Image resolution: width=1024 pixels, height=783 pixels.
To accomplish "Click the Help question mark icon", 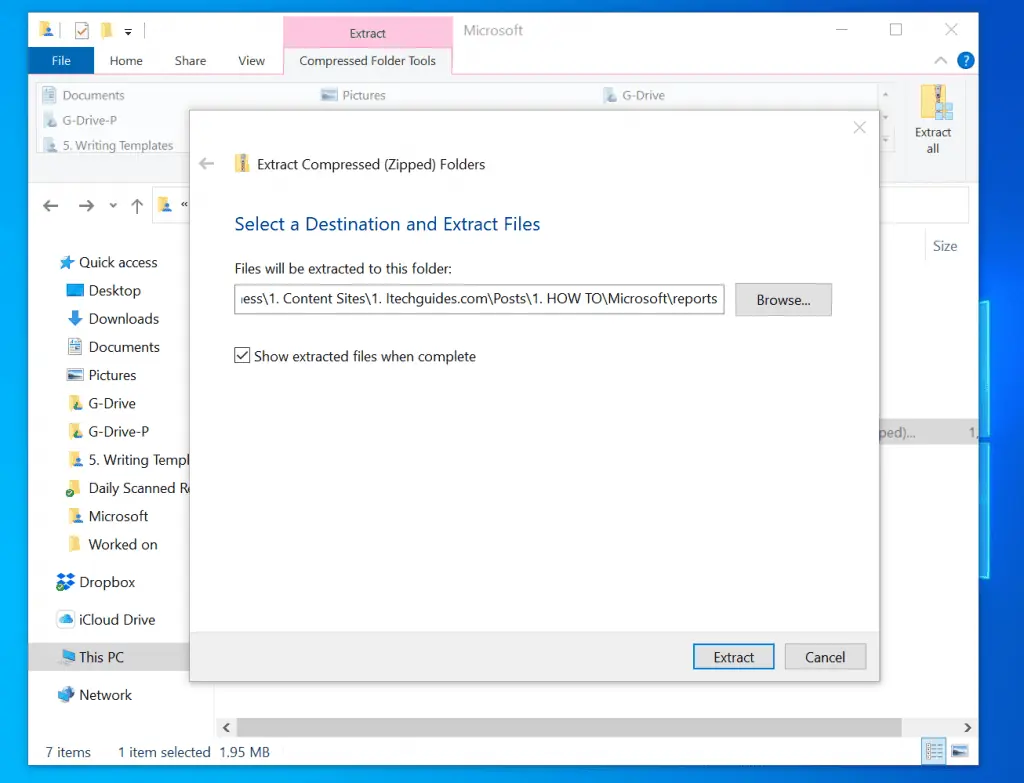I will [965, 60].
